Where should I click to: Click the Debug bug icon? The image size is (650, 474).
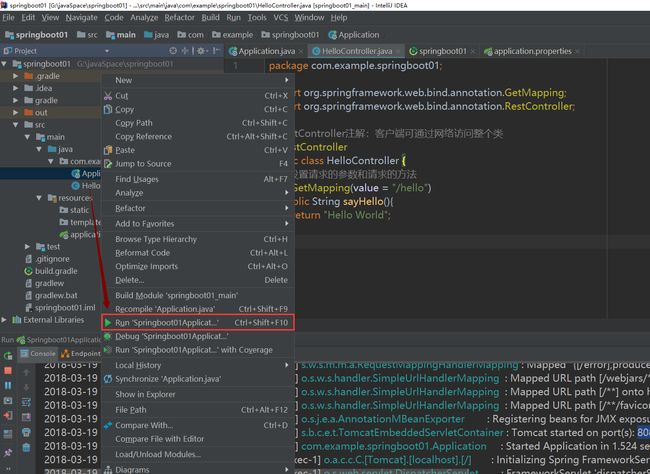click(x=108, y=336)
